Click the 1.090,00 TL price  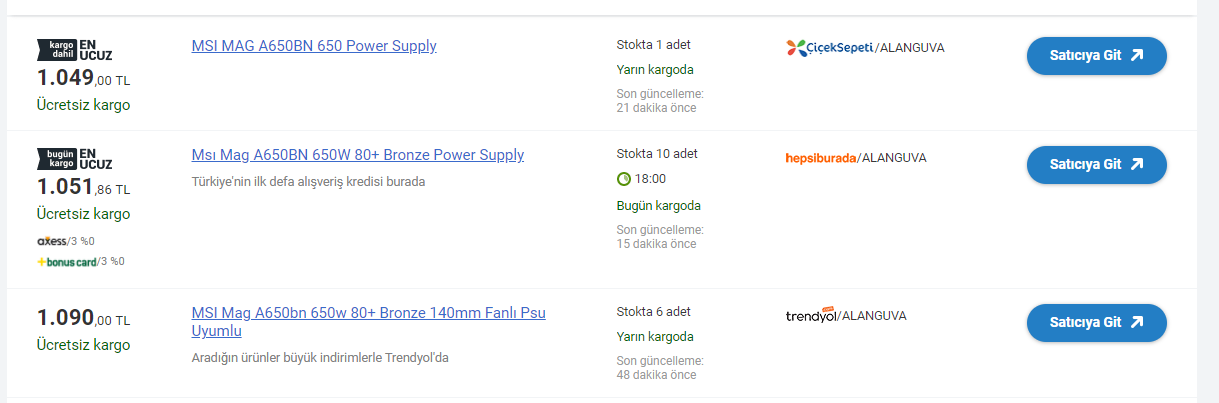[x=84, y=319]
